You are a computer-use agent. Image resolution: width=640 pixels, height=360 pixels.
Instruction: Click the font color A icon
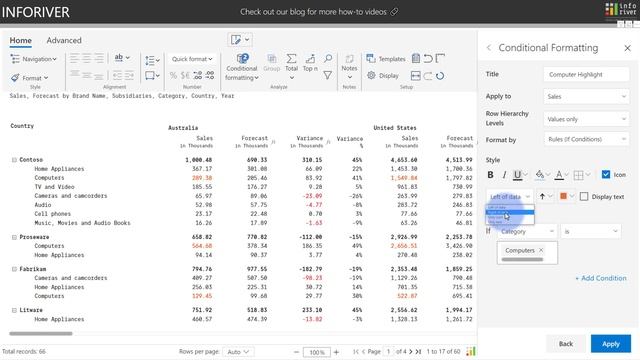coord(559,175)
